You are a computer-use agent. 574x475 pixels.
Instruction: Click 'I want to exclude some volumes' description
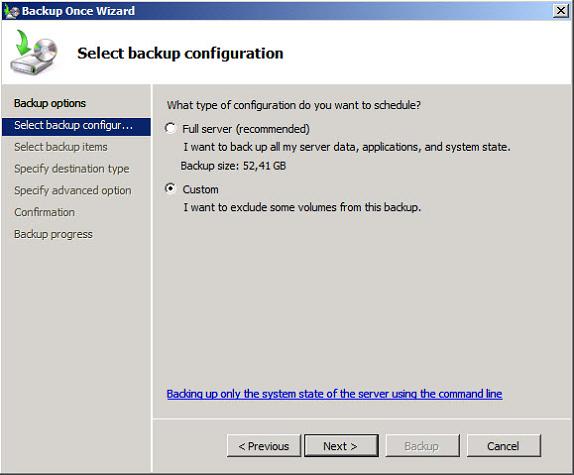point(302,207)
